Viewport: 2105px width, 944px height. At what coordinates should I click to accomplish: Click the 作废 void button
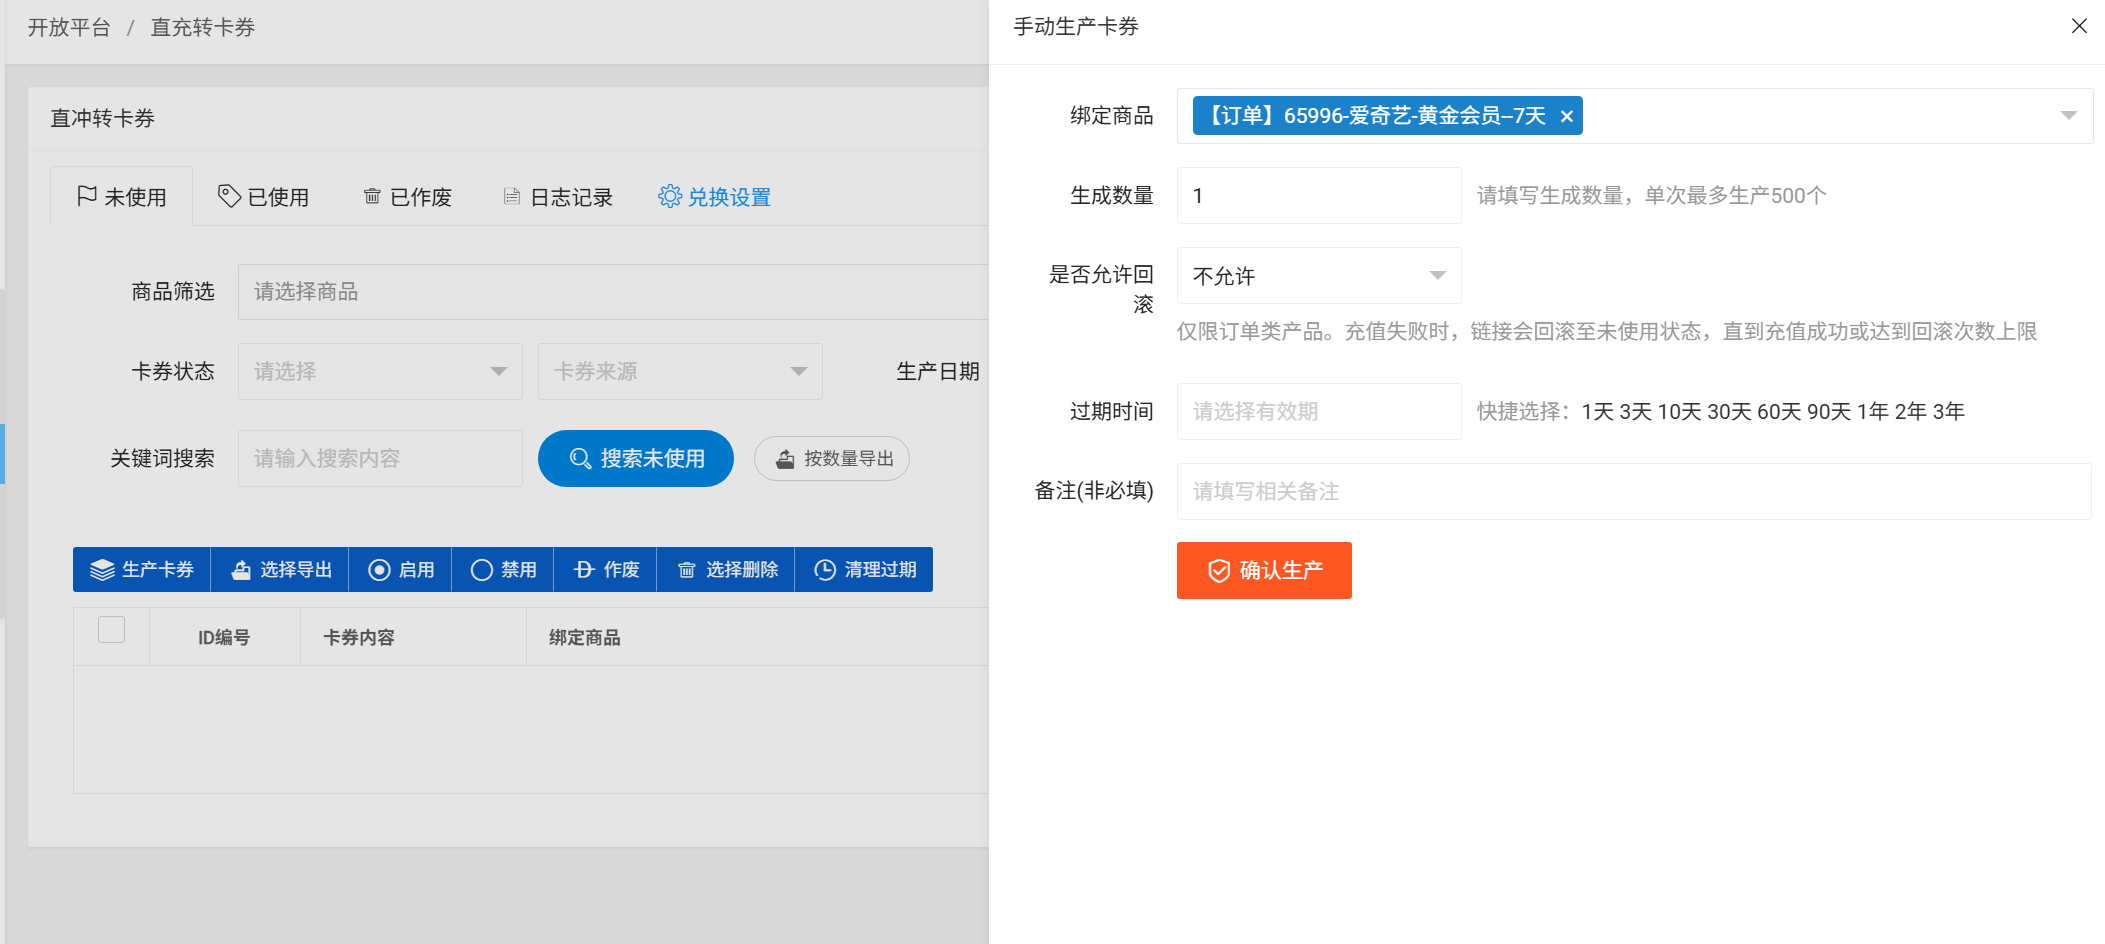606,570
